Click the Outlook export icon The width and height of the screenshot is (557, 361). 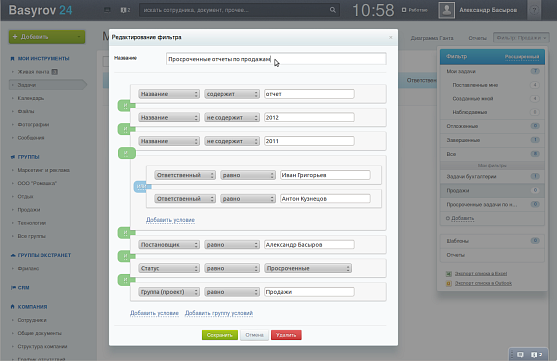449,284
